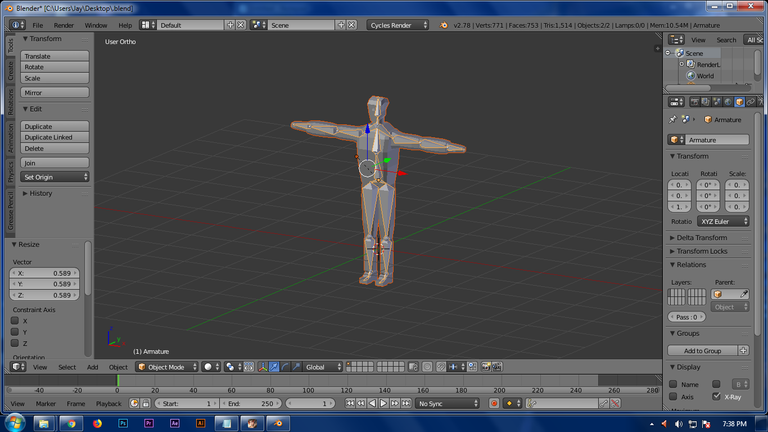Click the Resize Vector X value slider
The width and height of the screenshot is (768, 432).
tap(45, 273)
